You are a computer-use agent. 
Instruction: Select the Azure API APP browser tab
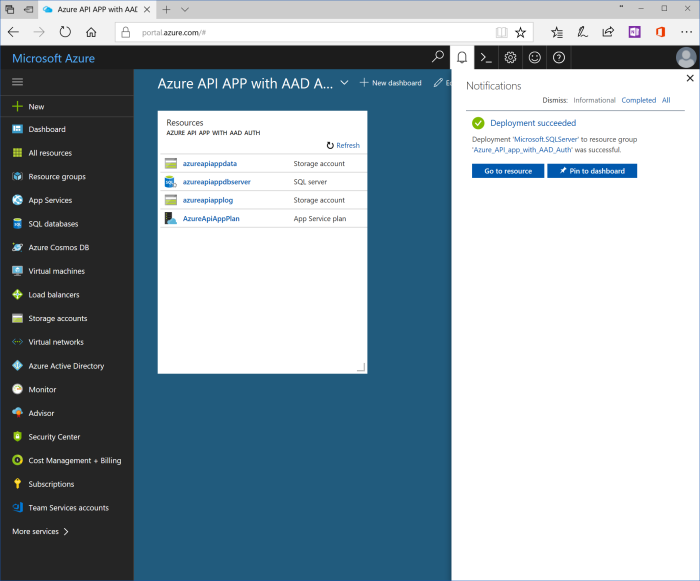coord(96,9)
